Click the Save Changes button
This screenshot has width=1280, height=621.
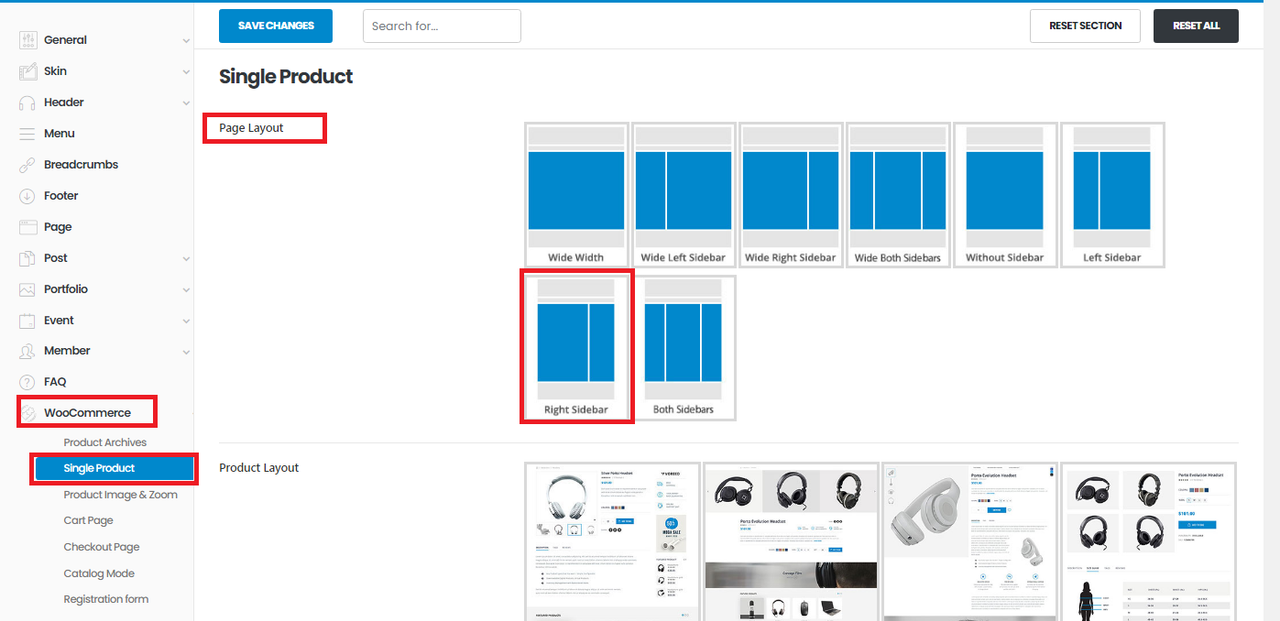[276, 26]
